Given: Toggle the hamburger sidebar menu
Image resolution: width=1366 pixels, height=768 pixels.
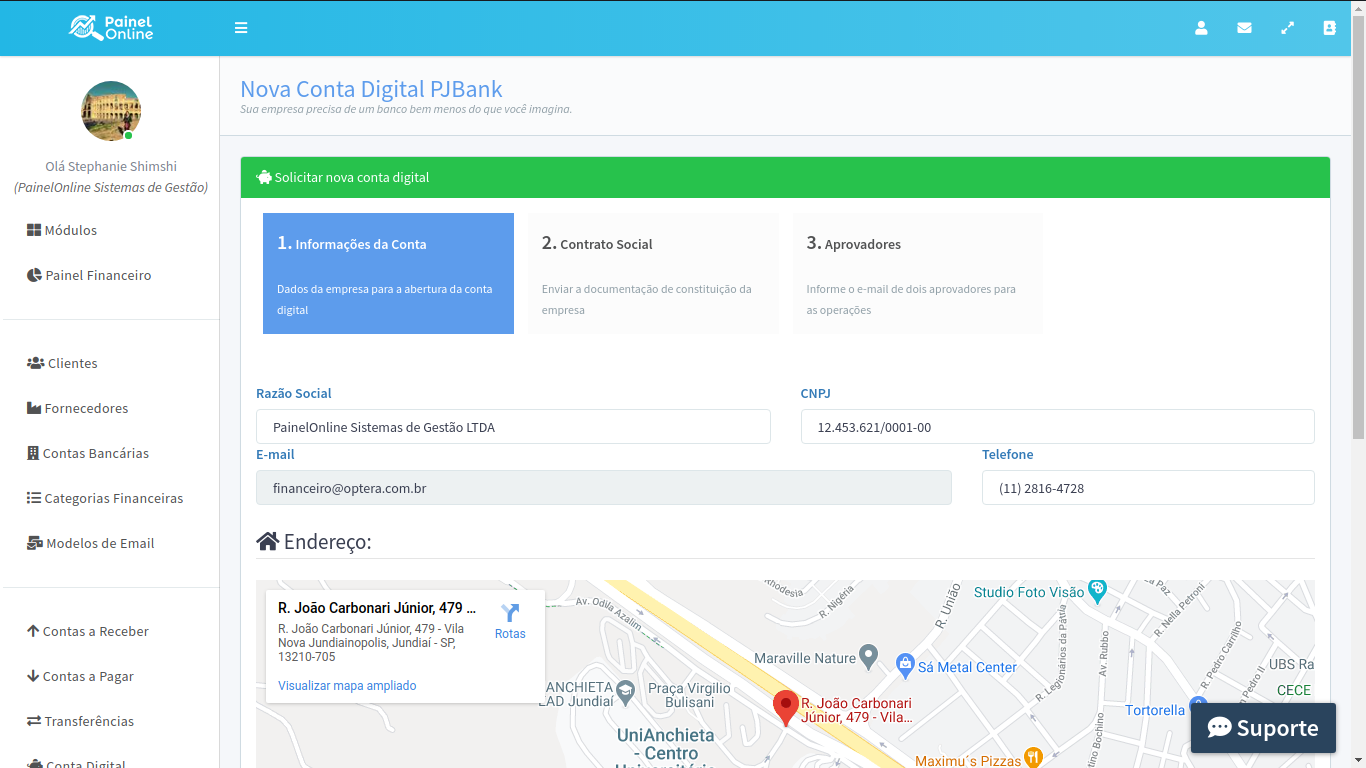Looking at the screenshot, I should pyautogui.click(x=241, y=28).
